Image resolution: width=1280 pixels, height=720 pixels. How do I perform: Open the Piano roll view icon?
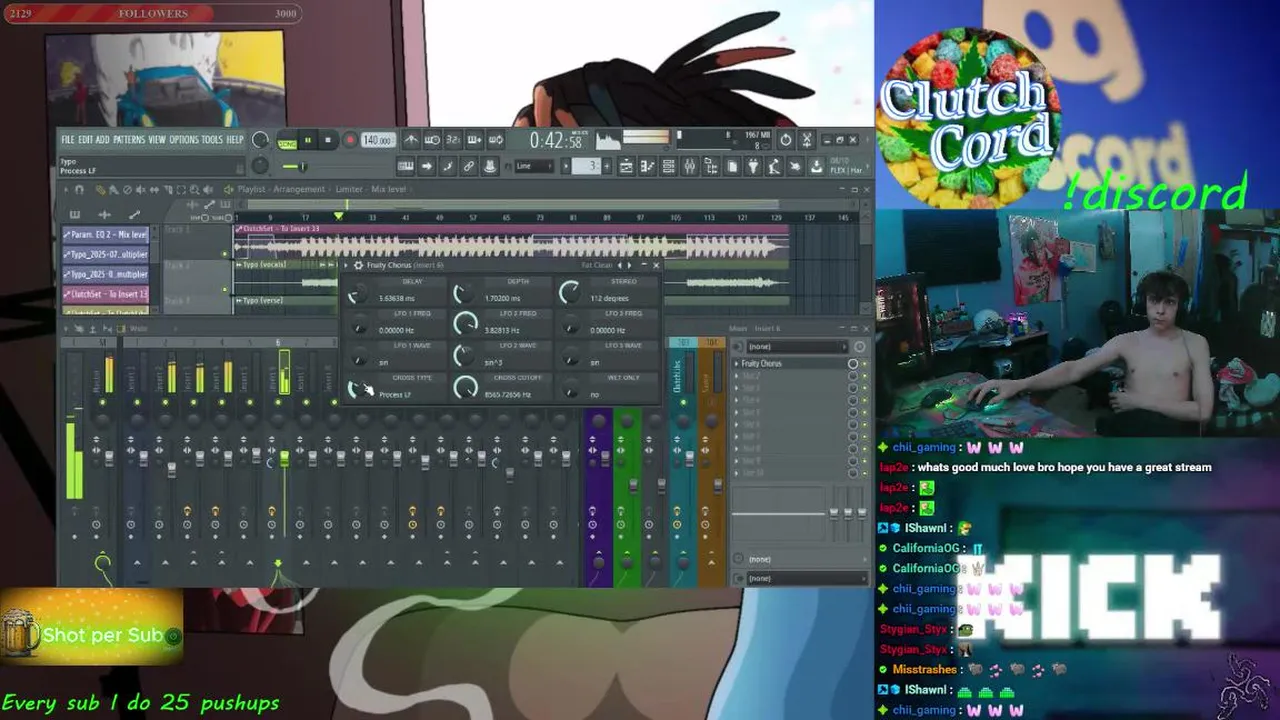[647, 166]
